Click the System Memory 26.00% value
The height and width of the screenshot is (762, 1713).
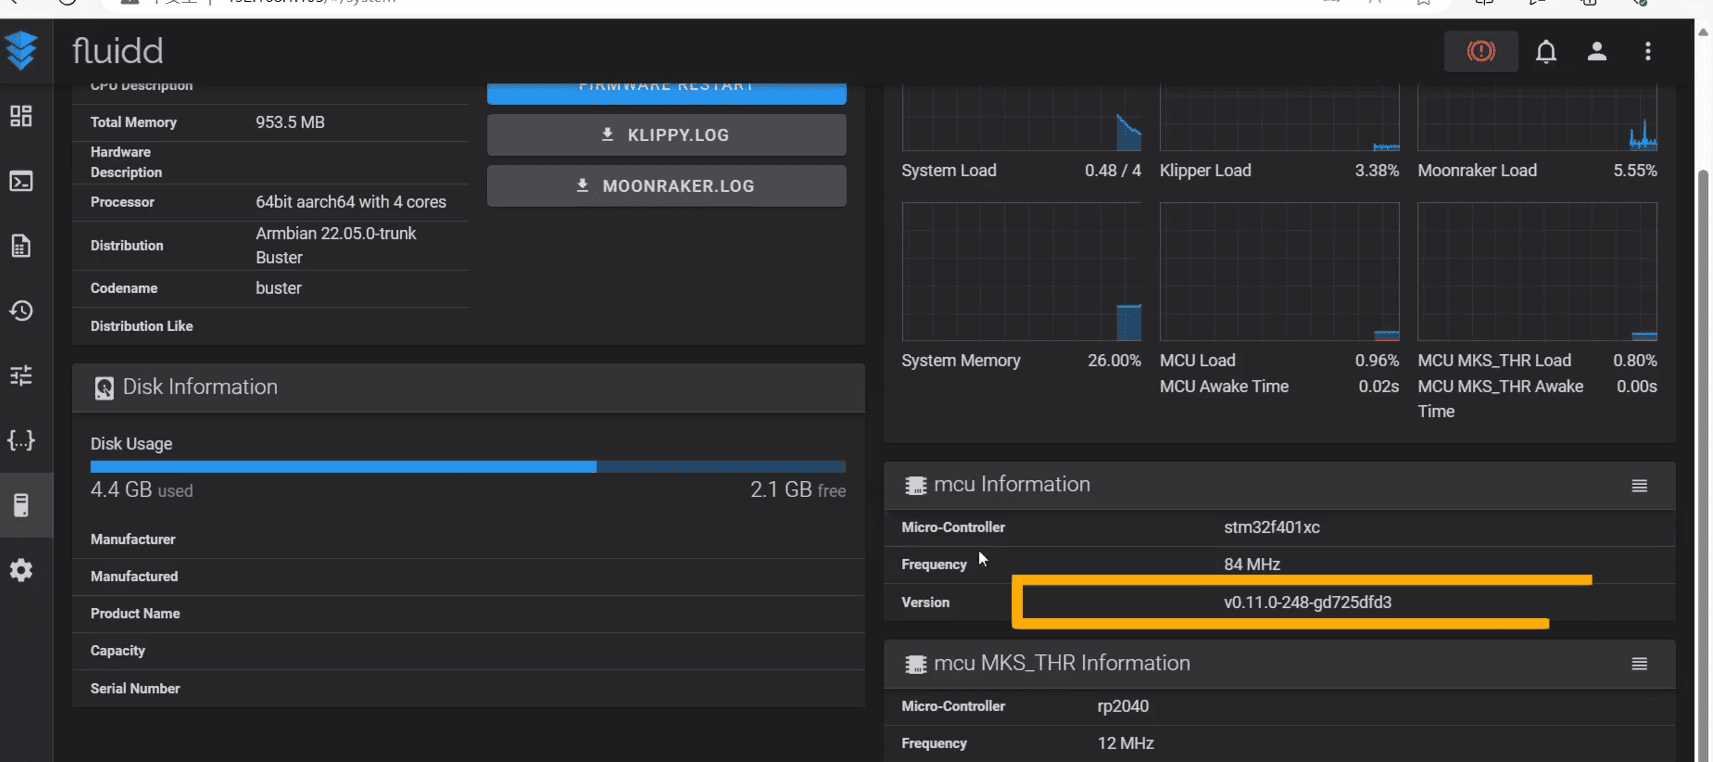coord(1114,360)
